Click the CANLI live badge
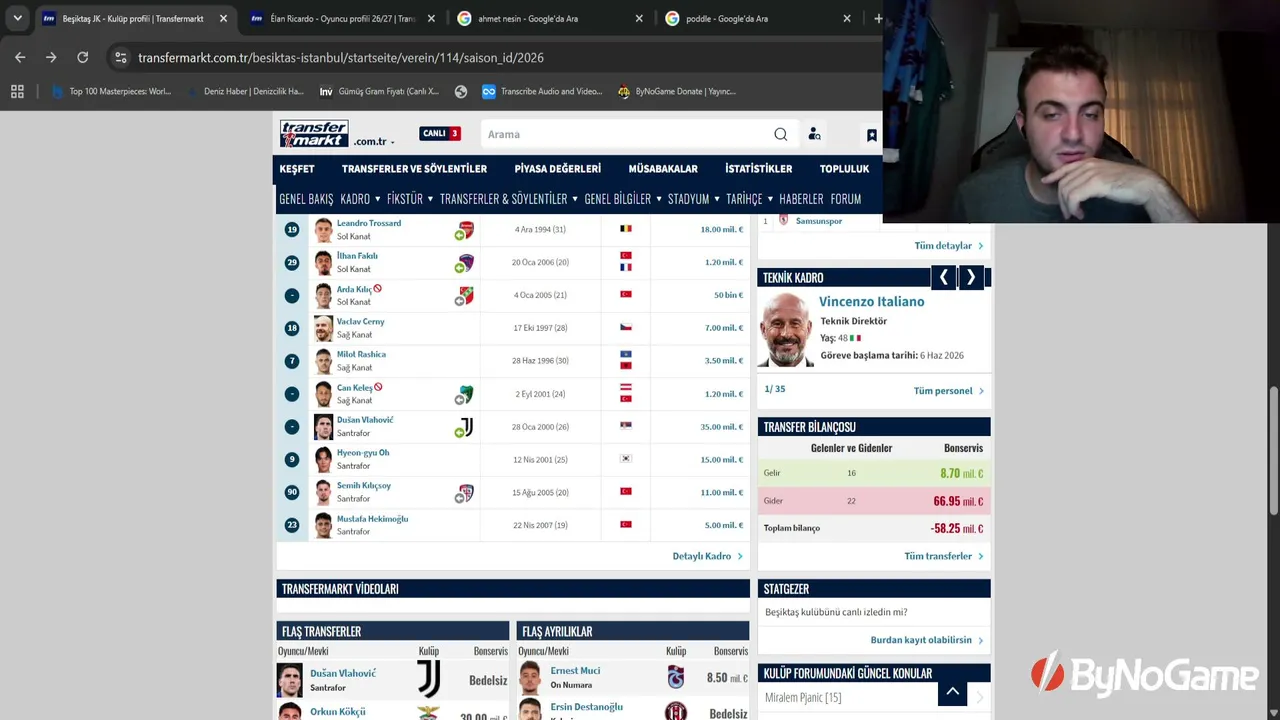1280x720 pixels. (x=440, y=133)
